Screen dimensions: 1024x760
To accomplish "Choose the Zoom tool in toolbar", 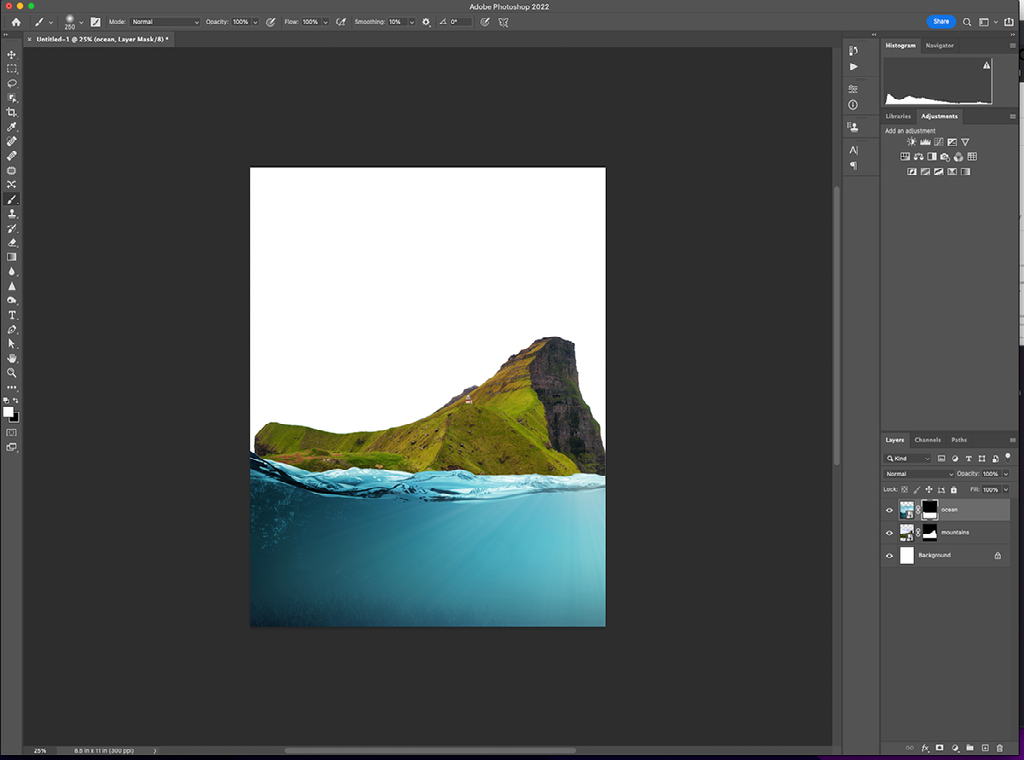I will click(12, 372).
